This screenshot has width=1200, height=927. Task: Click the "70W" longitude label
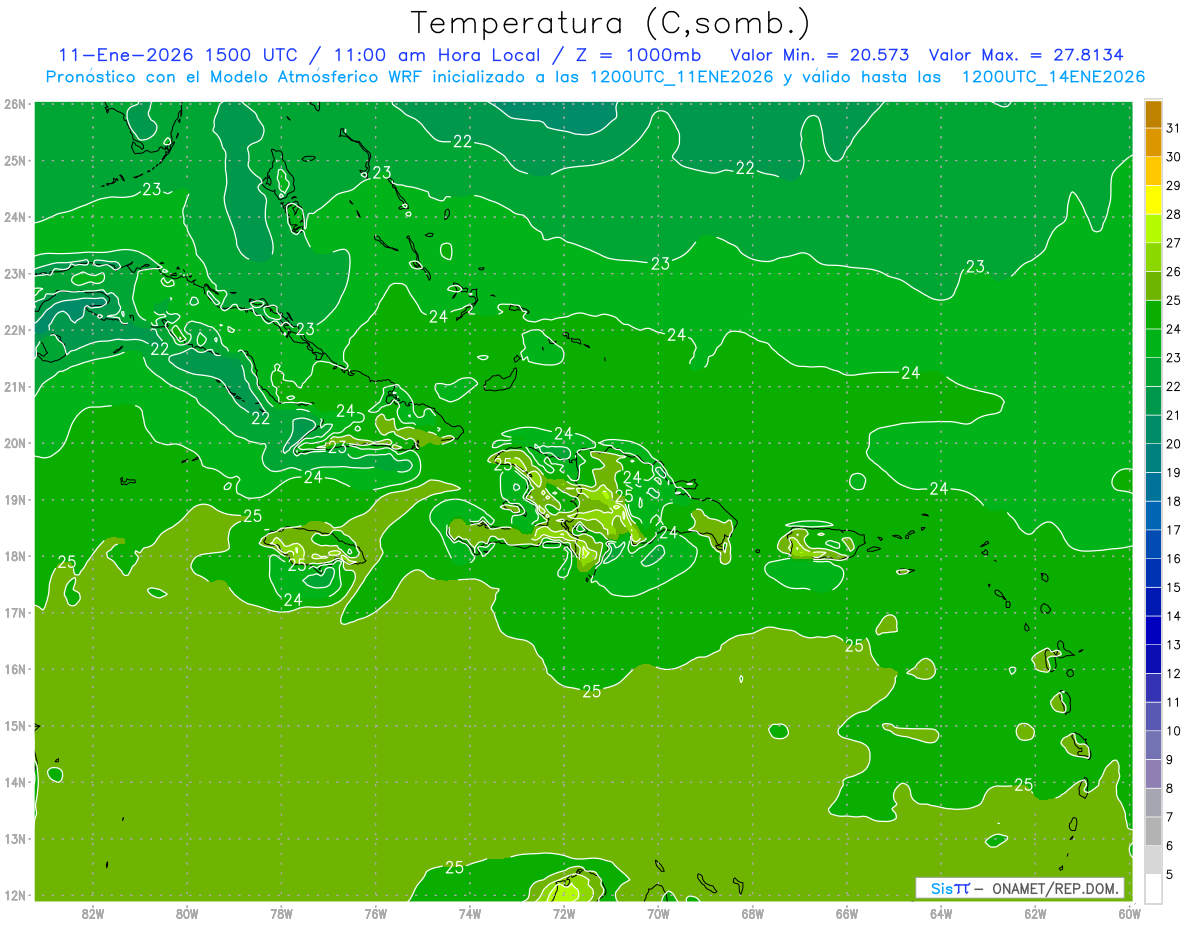coord(658,914)
